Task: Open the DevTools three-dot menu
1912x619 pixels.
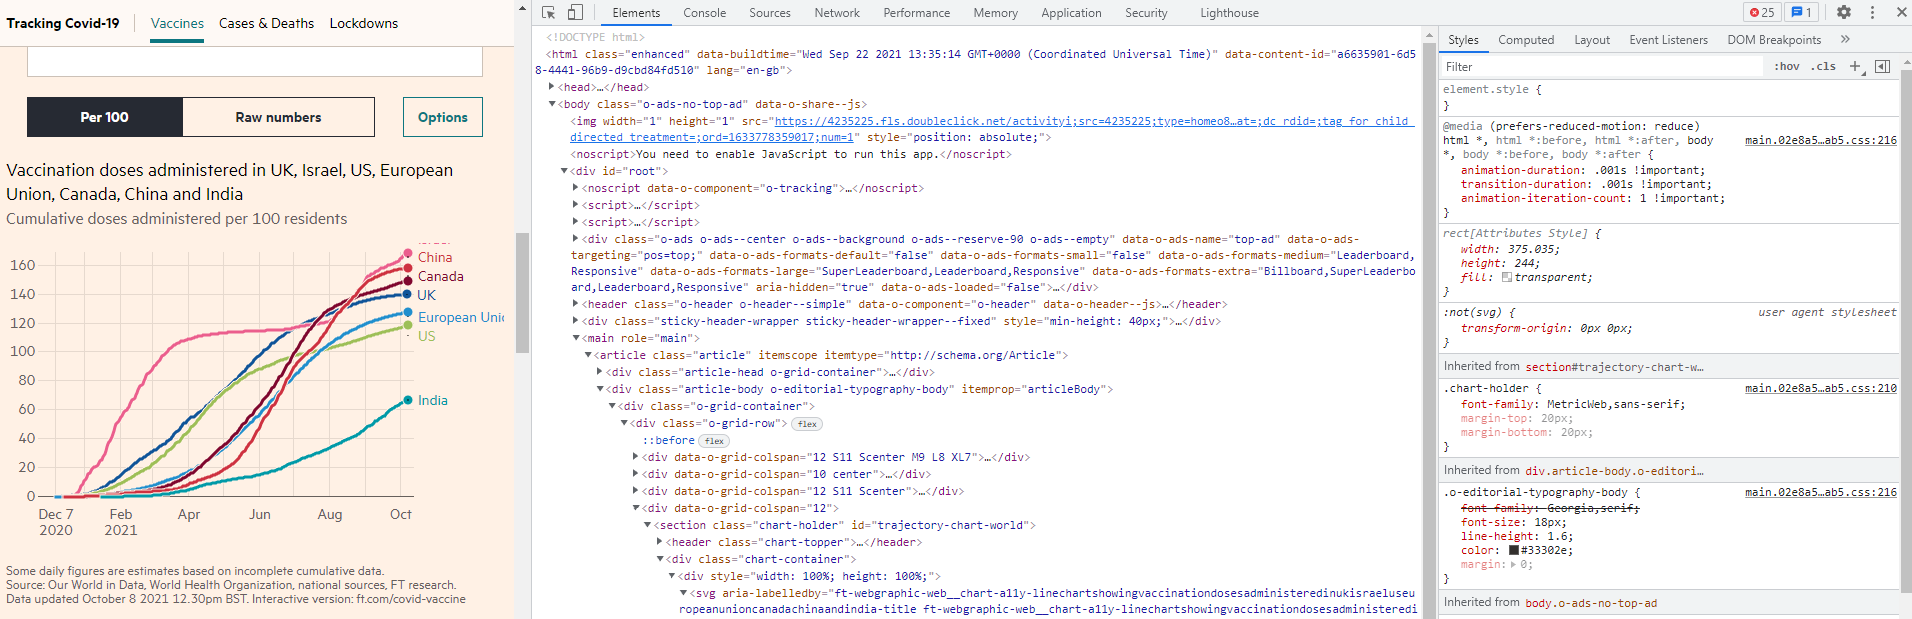Action: point(1873,13)
